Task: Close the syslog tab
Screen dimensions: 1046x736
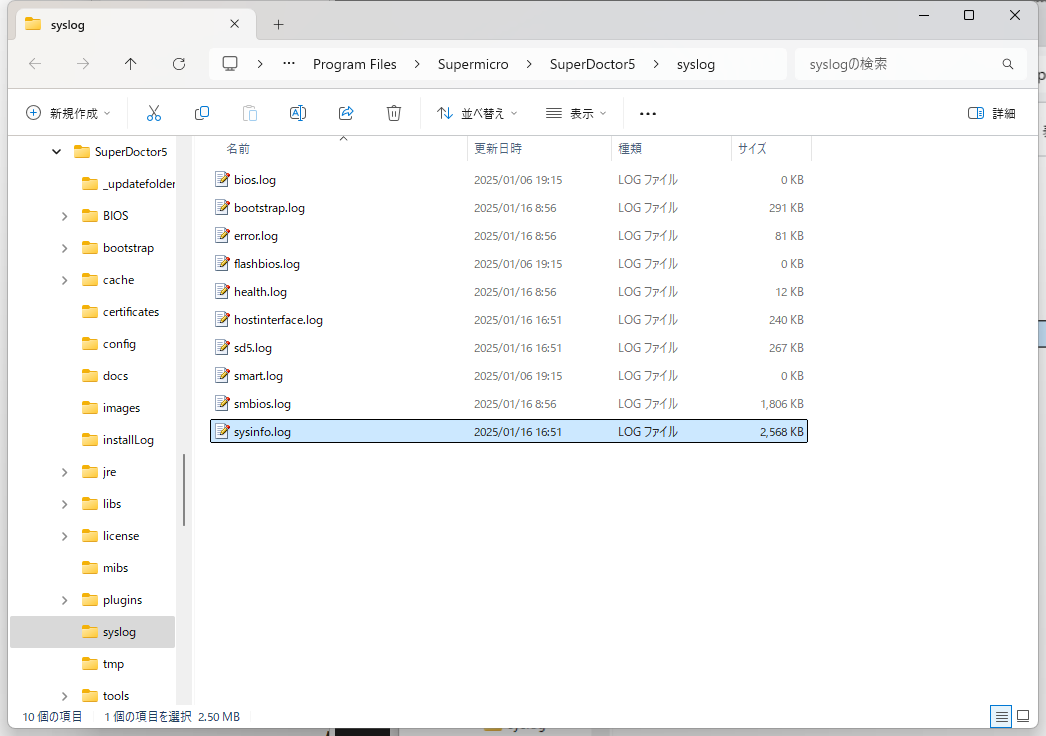Action: click(x=234, y=24)
